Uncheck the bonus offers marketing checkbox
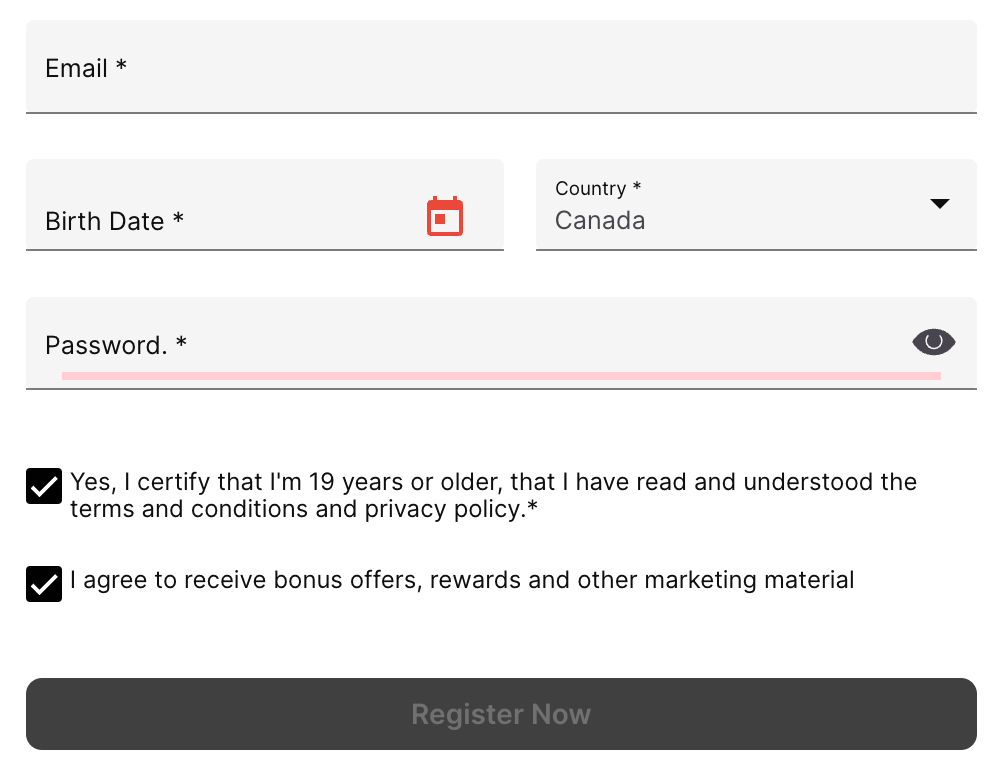This screenshot has height=772, width=1008. click(44, 584)
